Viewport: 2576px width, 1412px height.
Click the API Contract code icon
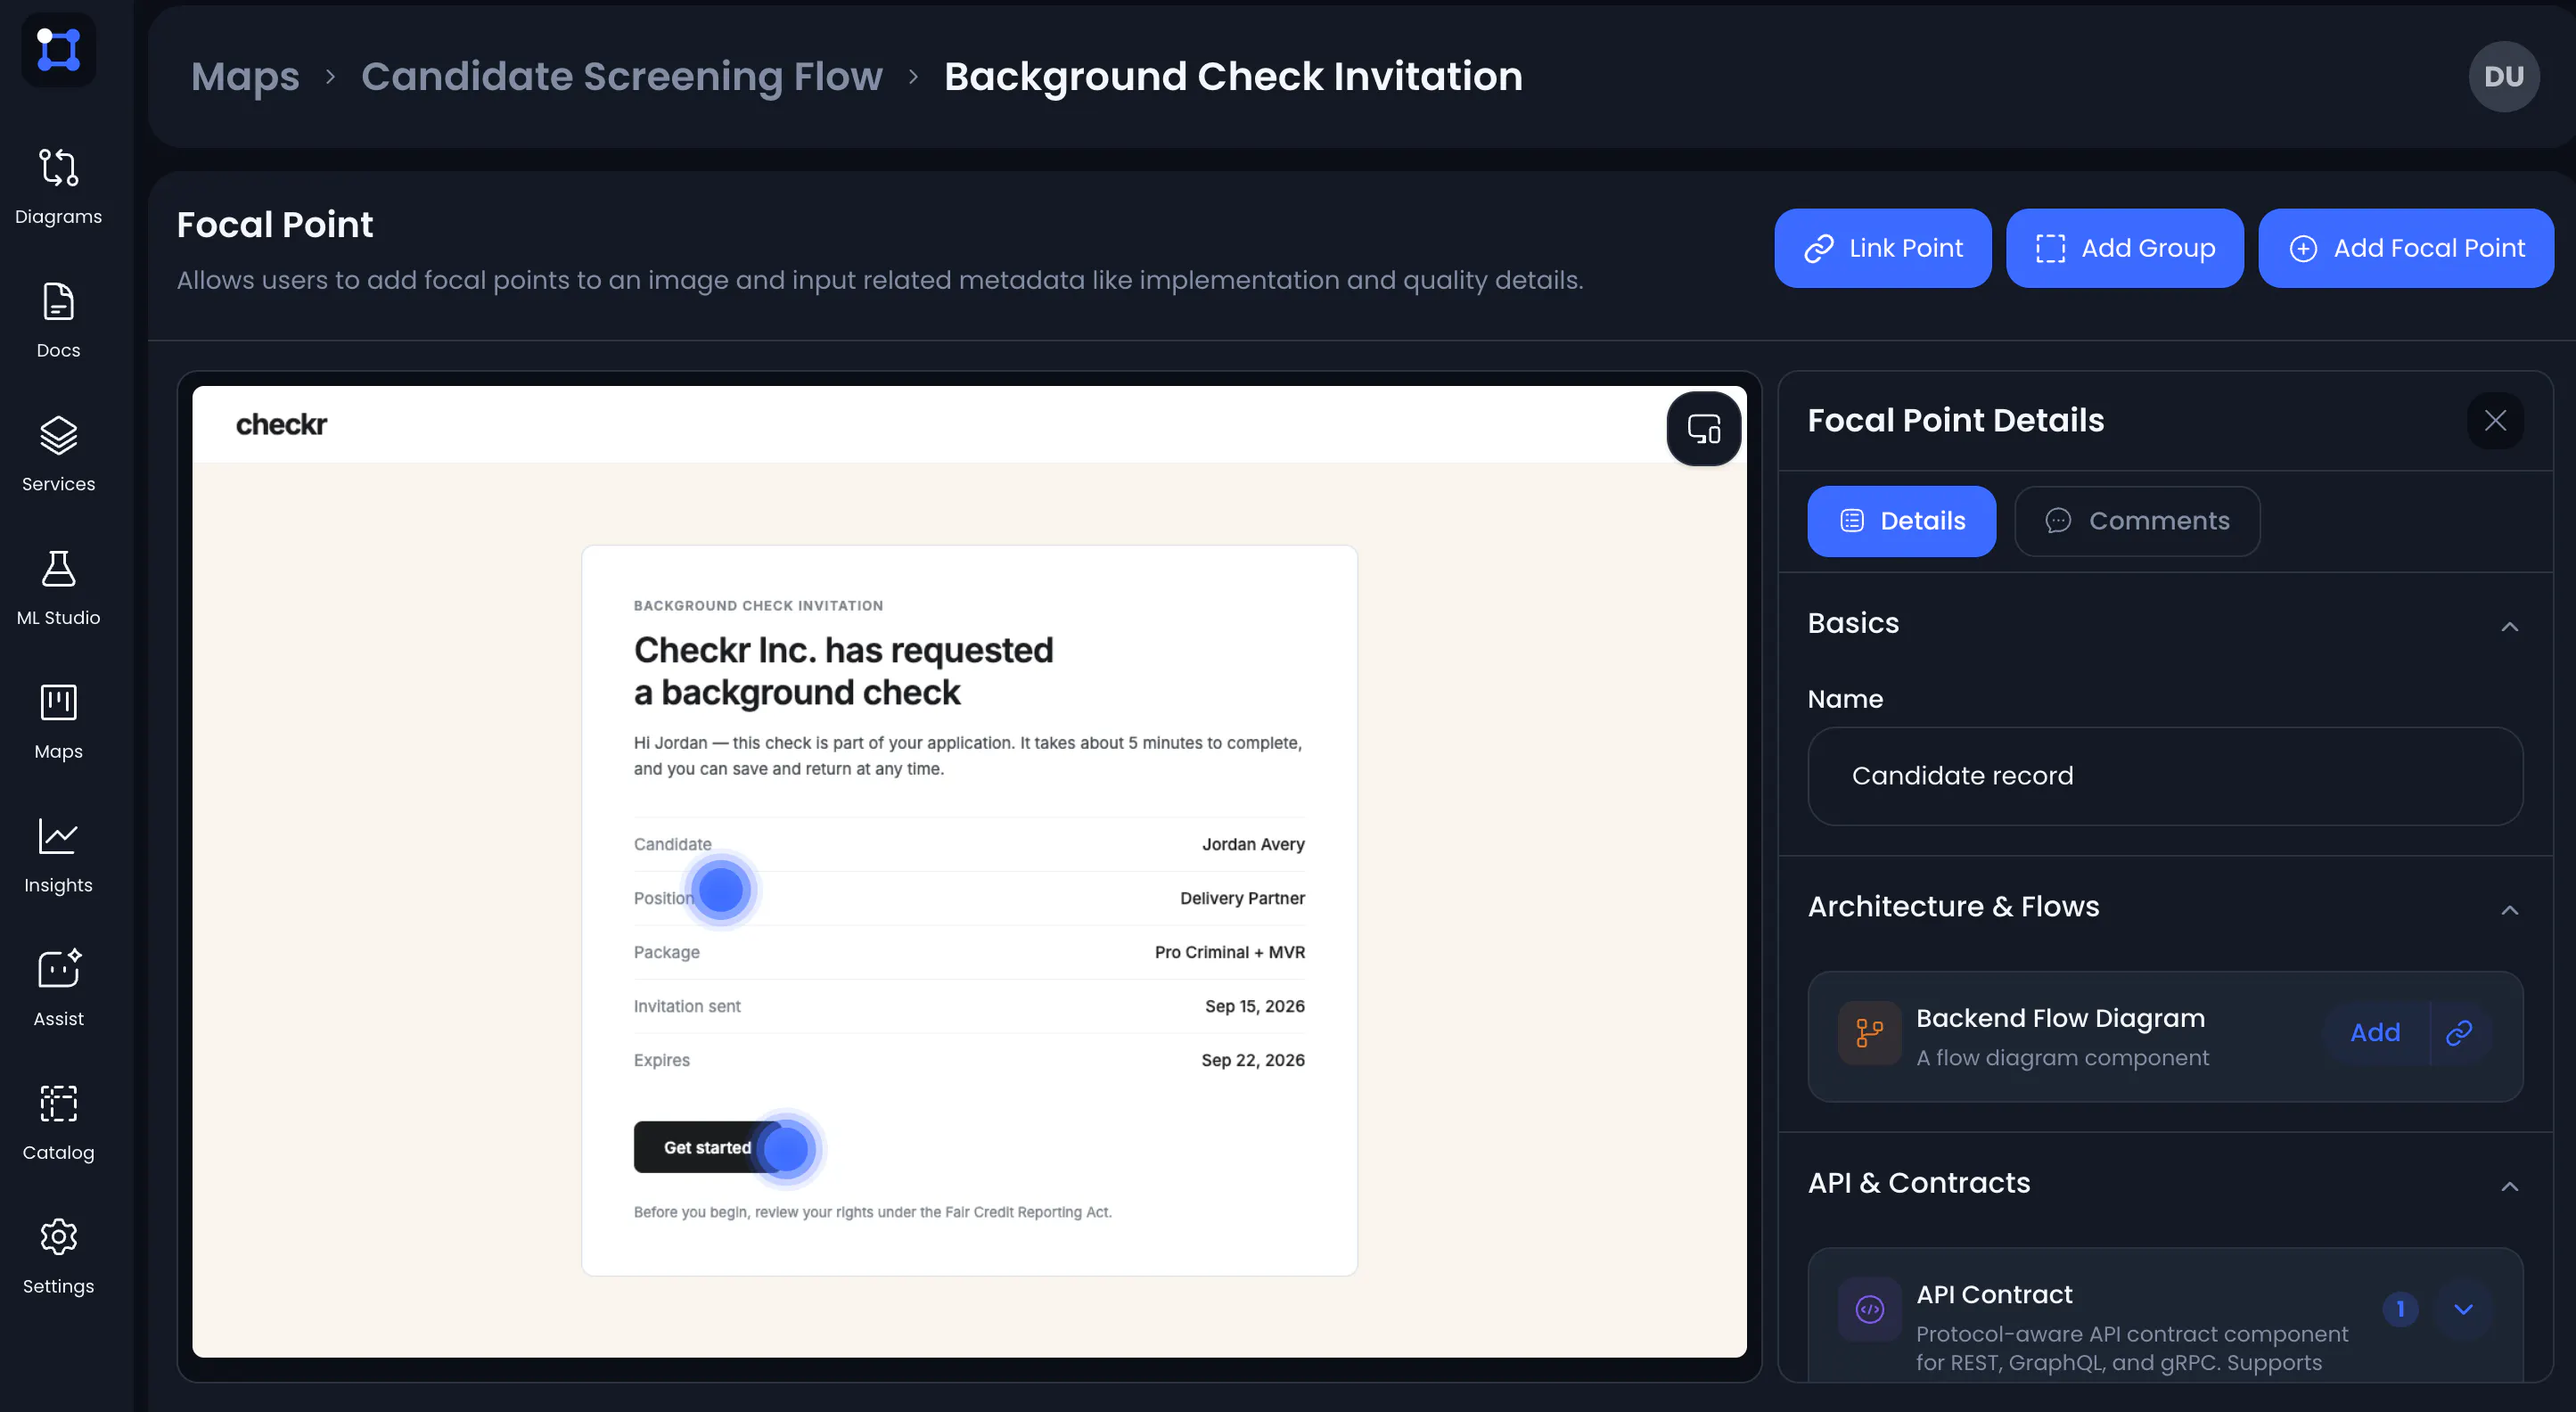pyautogui.click(x=1869, y=1308)
